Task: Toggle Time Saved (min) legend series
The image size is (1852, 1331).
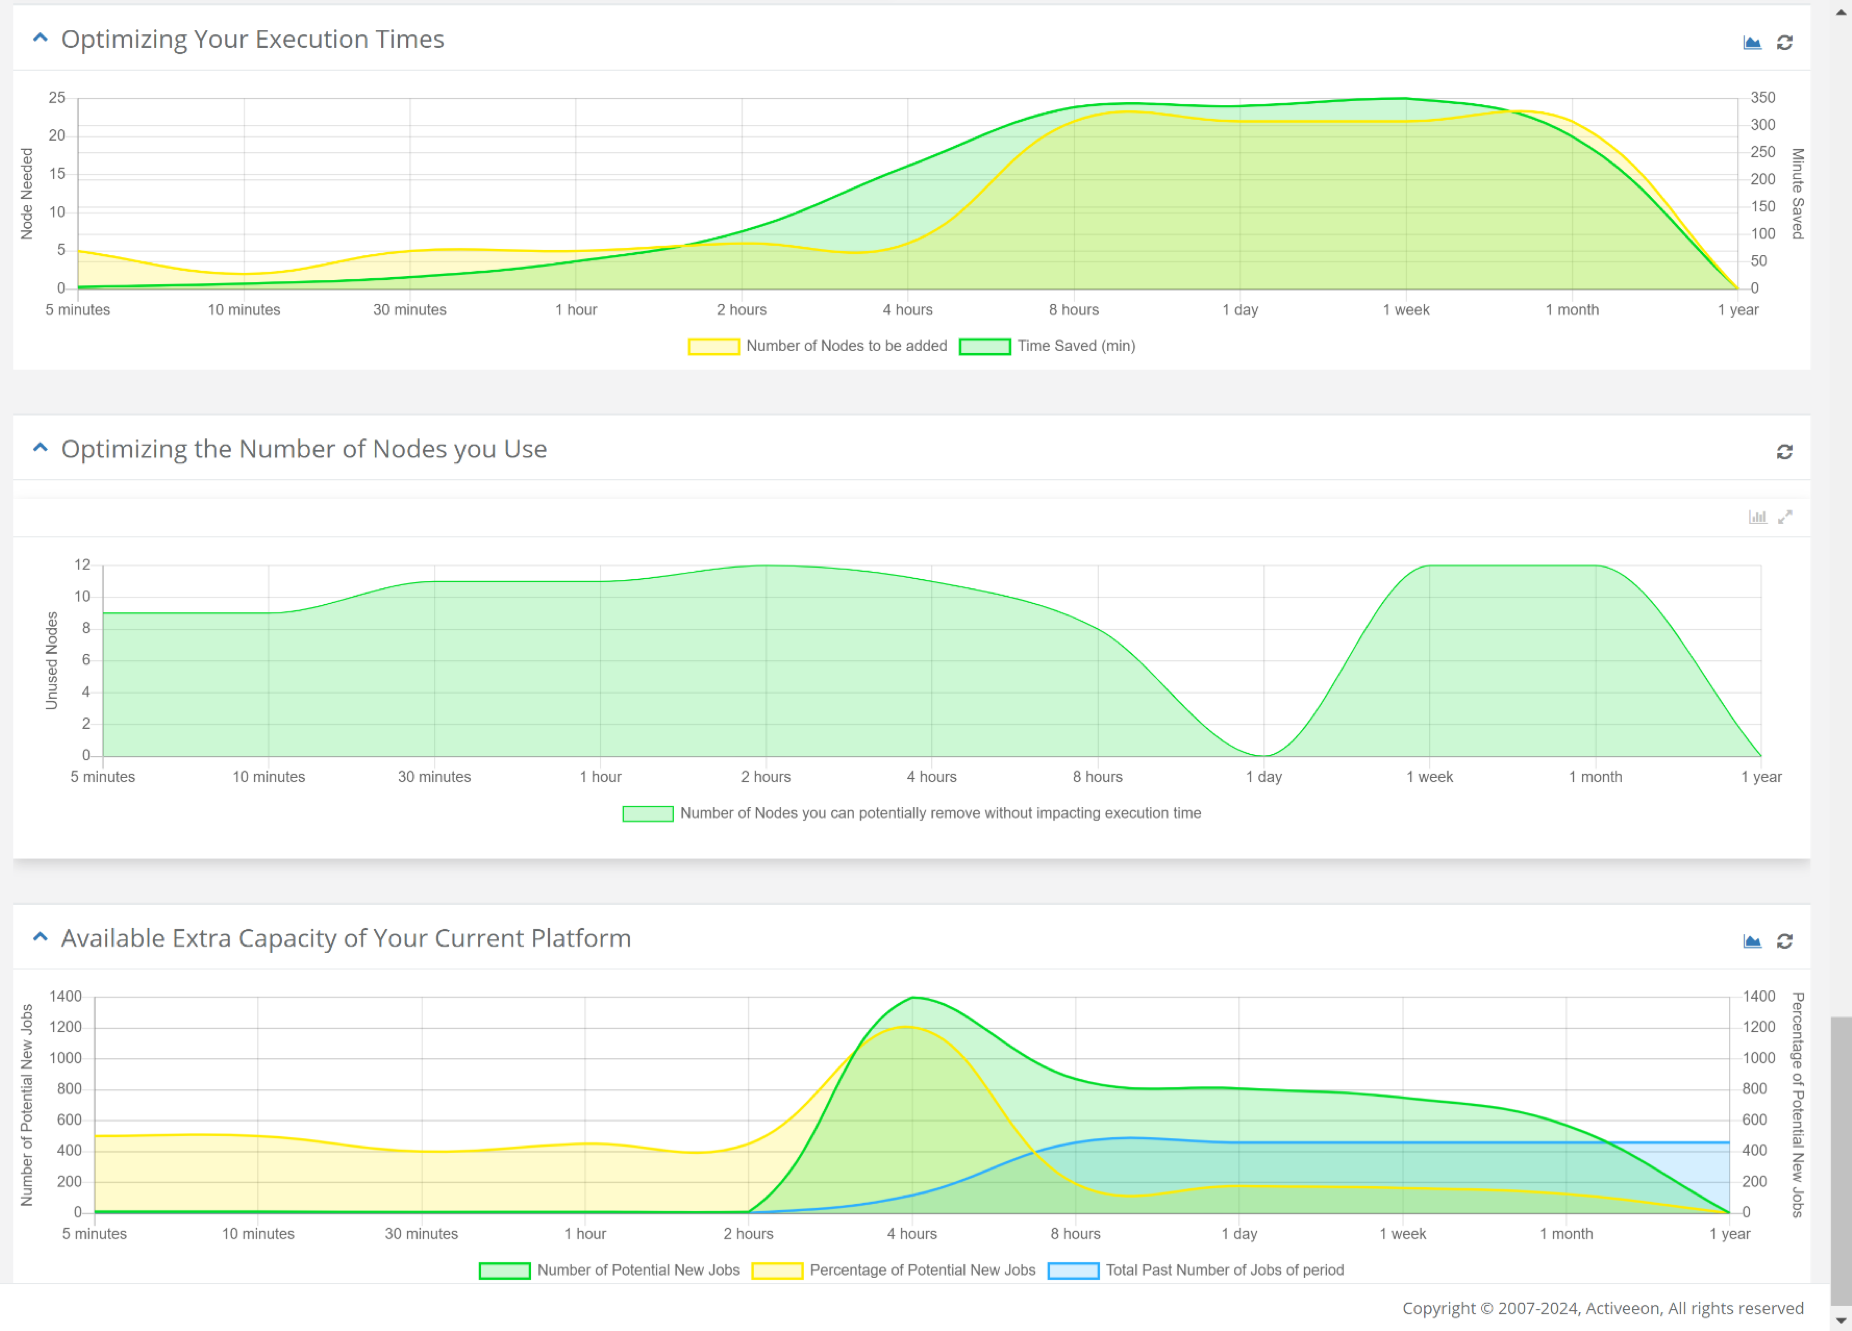Action: click(x=1047, y=346)
